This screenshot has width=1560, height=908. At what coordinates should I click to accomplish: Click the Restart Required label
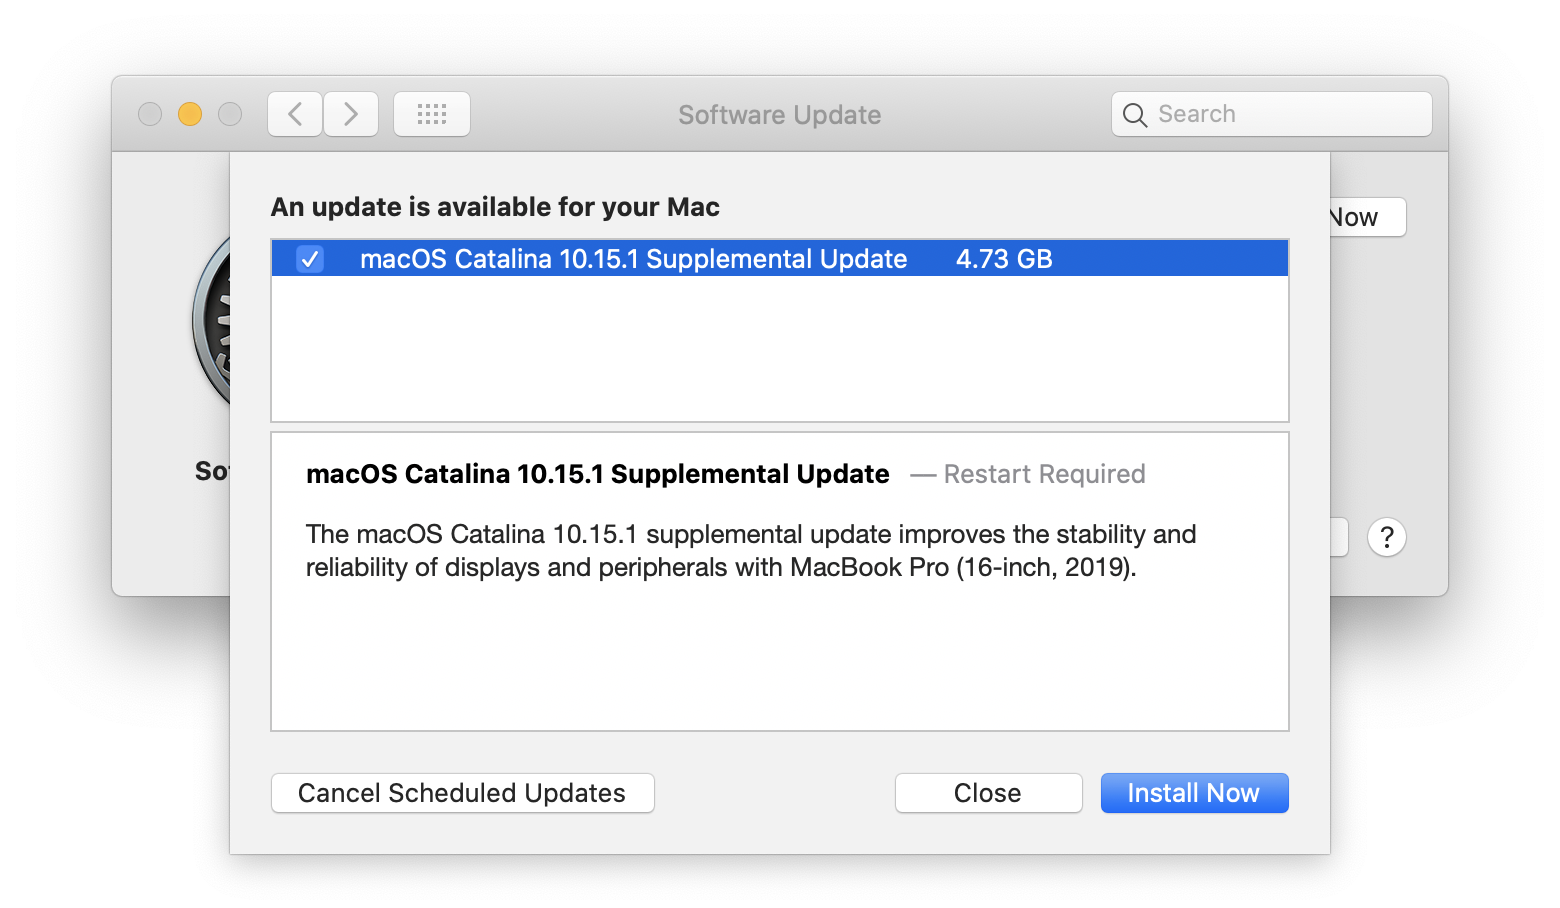pos(1044,474)
